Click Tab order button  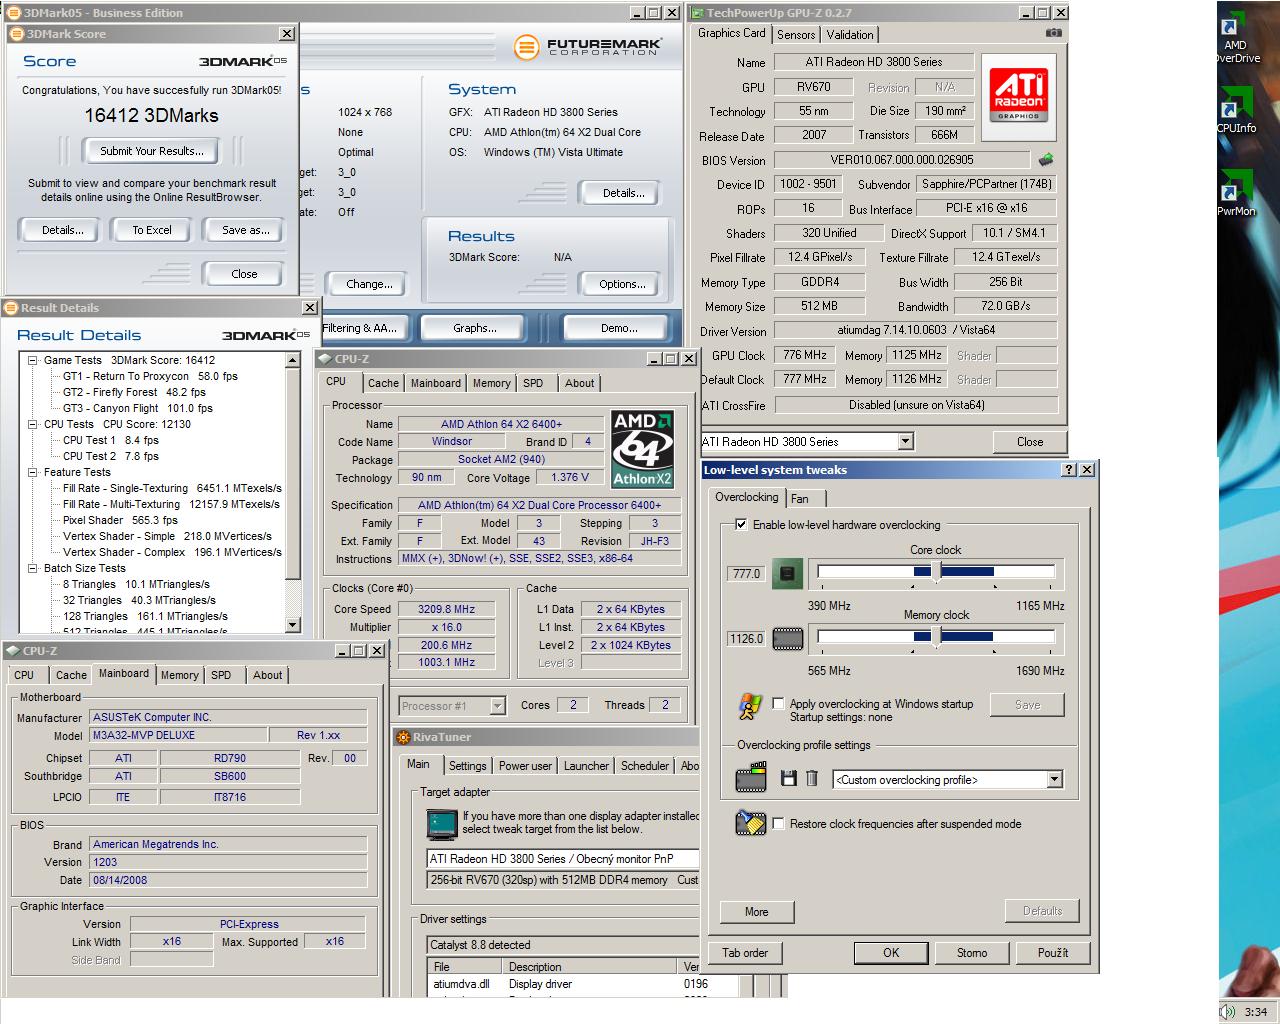[745, 953]
